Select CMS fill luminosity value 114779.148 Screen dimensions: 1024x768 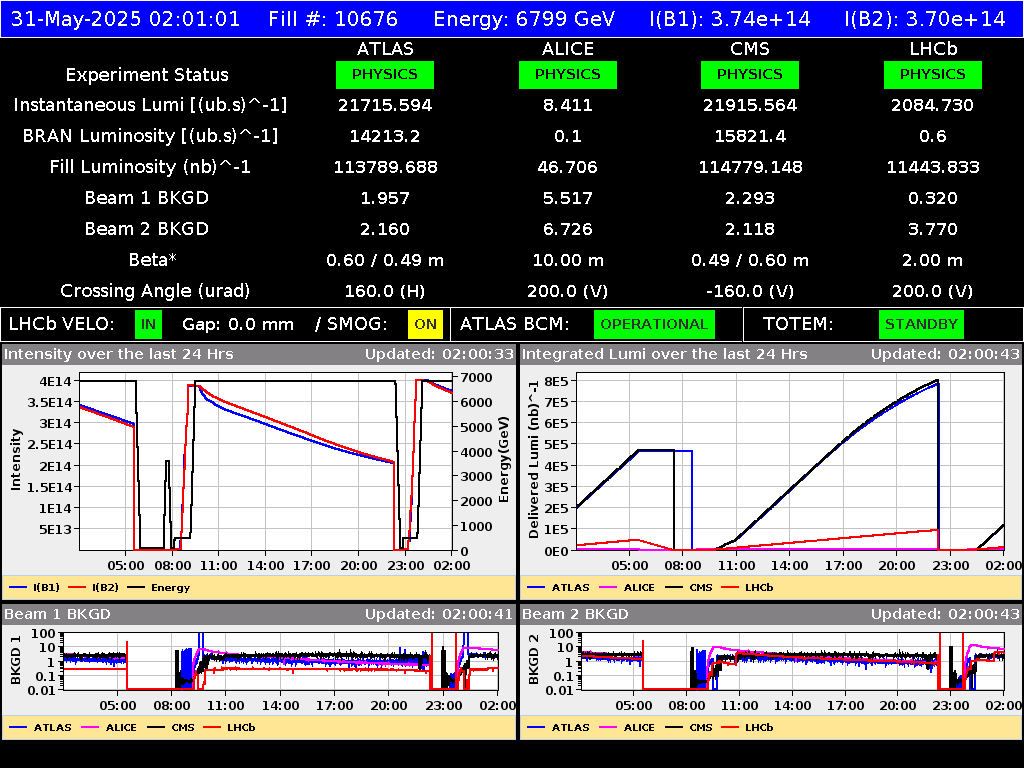(x=750, y=167)
